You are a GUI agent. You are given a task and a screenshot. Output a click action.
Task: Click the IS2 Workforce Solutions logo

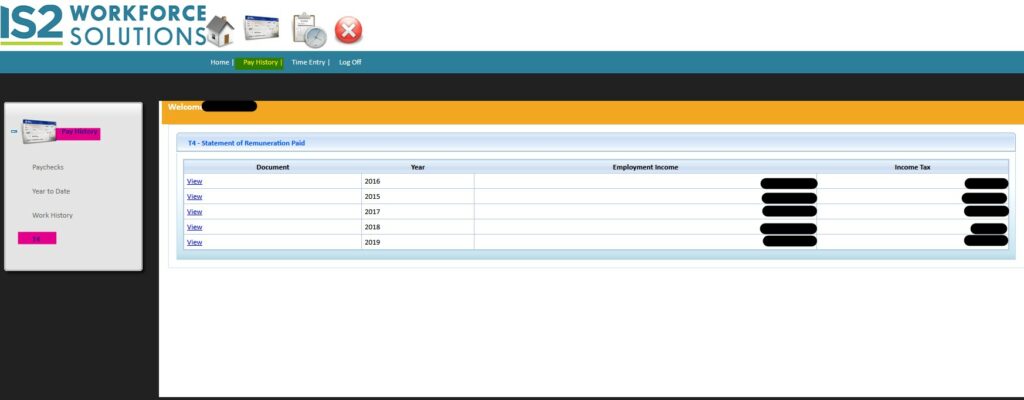[103, 25]
